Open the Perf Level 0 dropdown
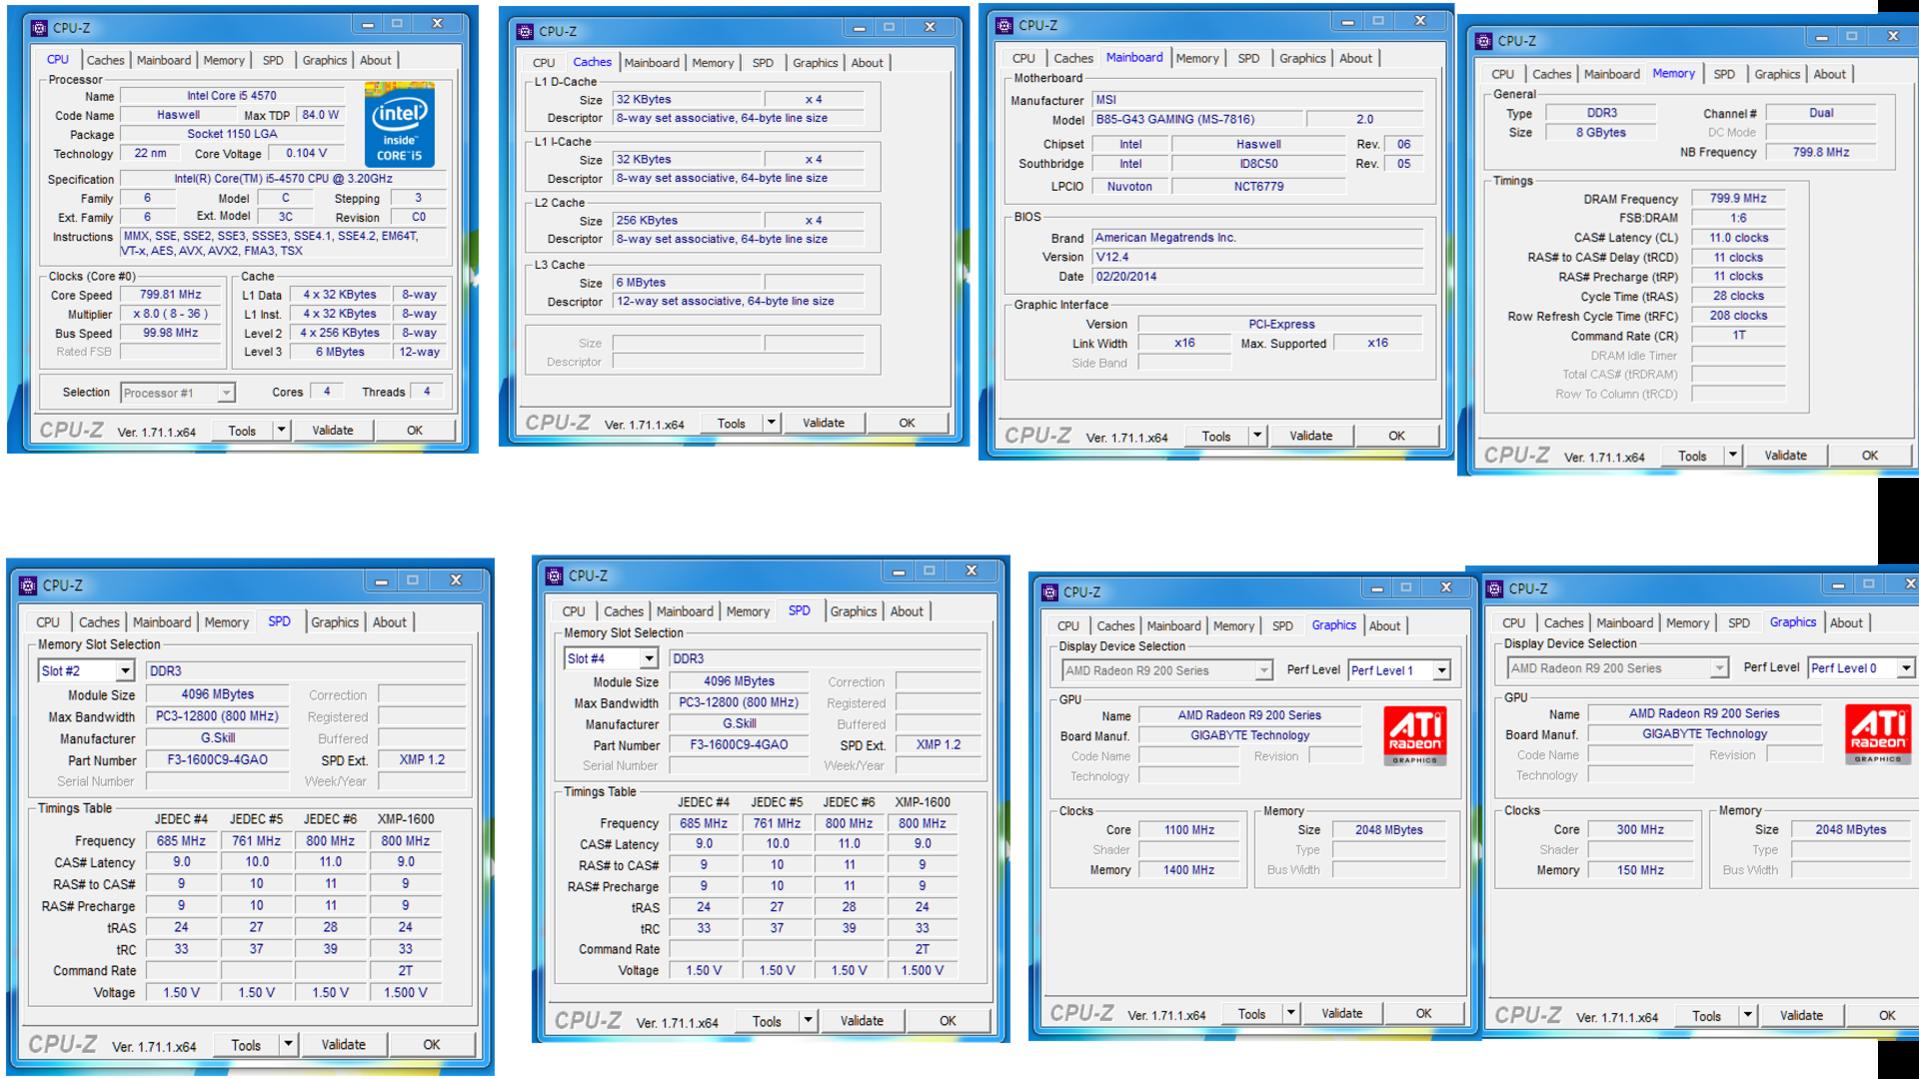The width and height of the screenshot is (1919, 1079). pos(1906,668)
